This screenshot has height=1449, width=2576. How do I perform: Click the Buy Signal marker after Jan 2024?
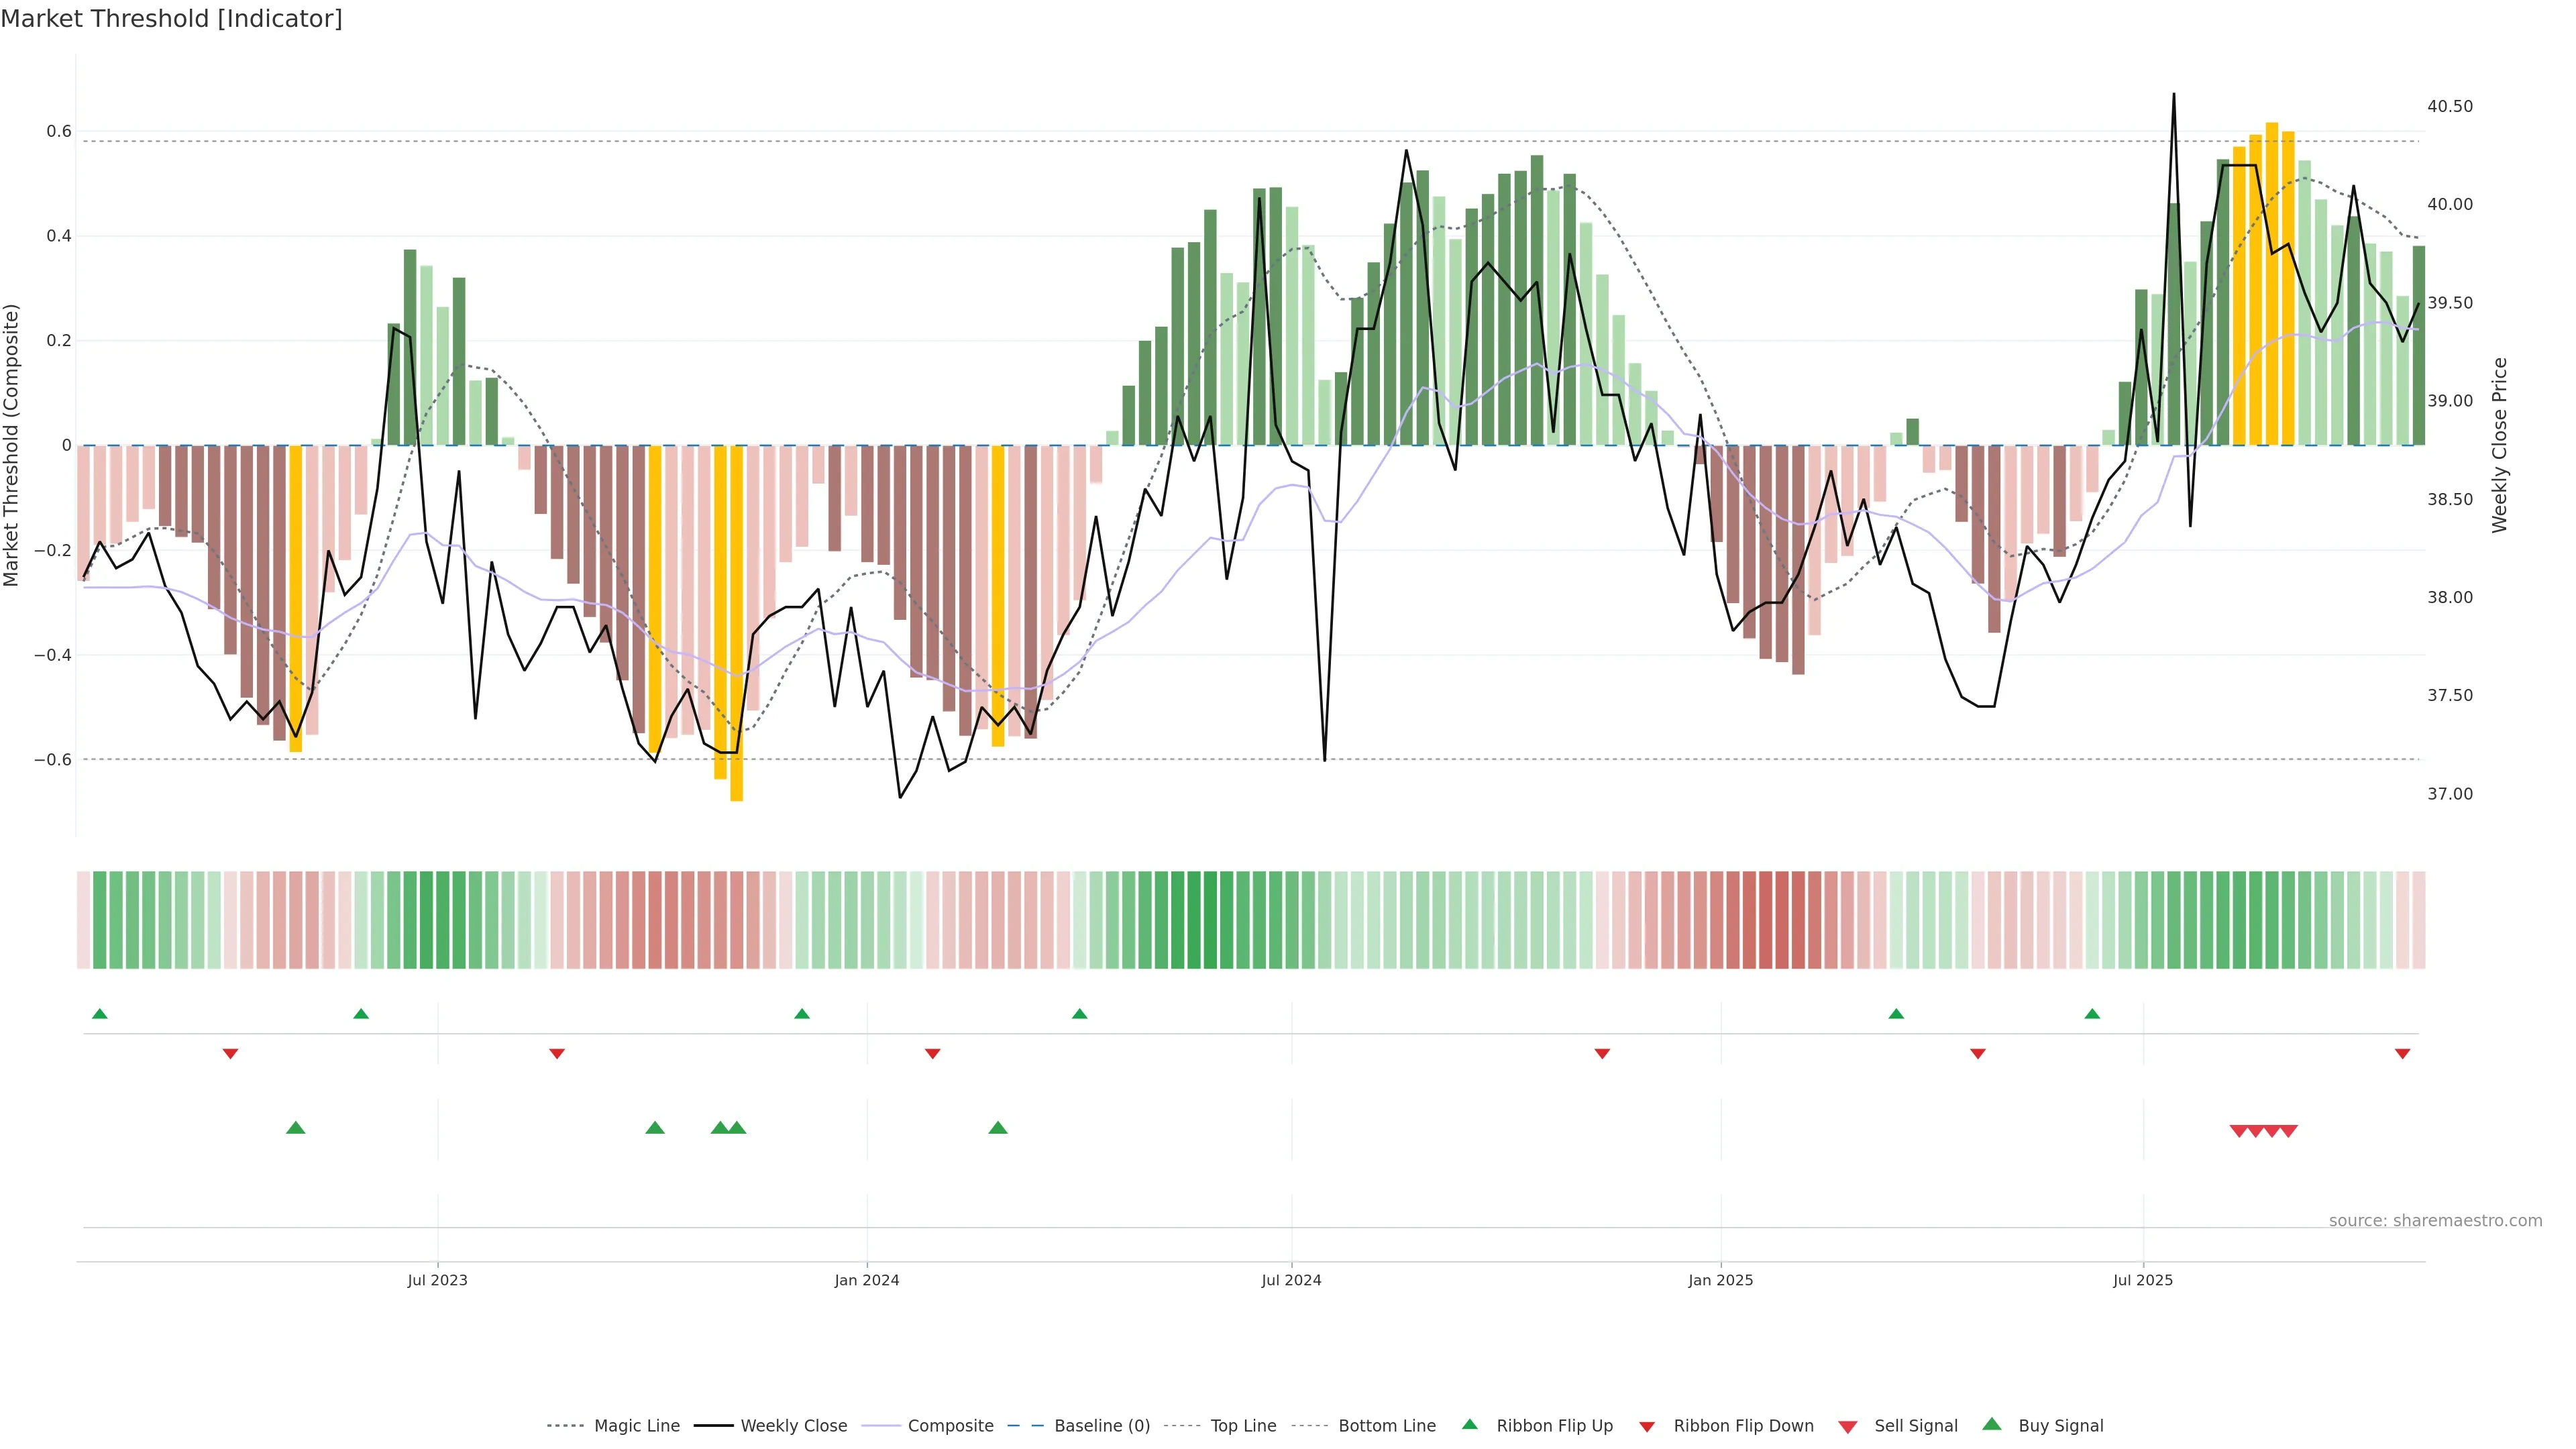coord(997,1128)
